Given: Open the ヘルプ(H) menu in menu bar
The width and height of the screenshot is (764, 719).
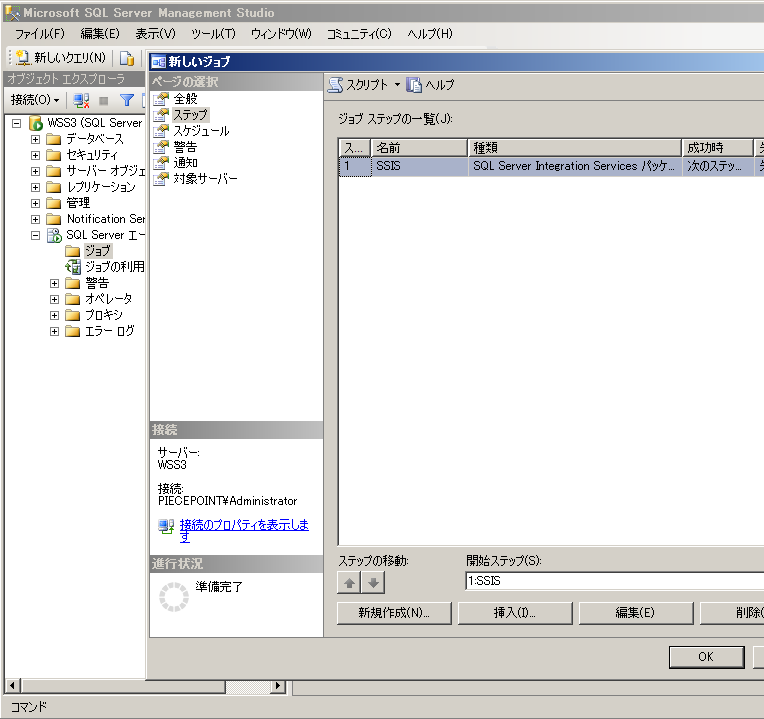Looking at the screenshot, I should coord(430,34).
